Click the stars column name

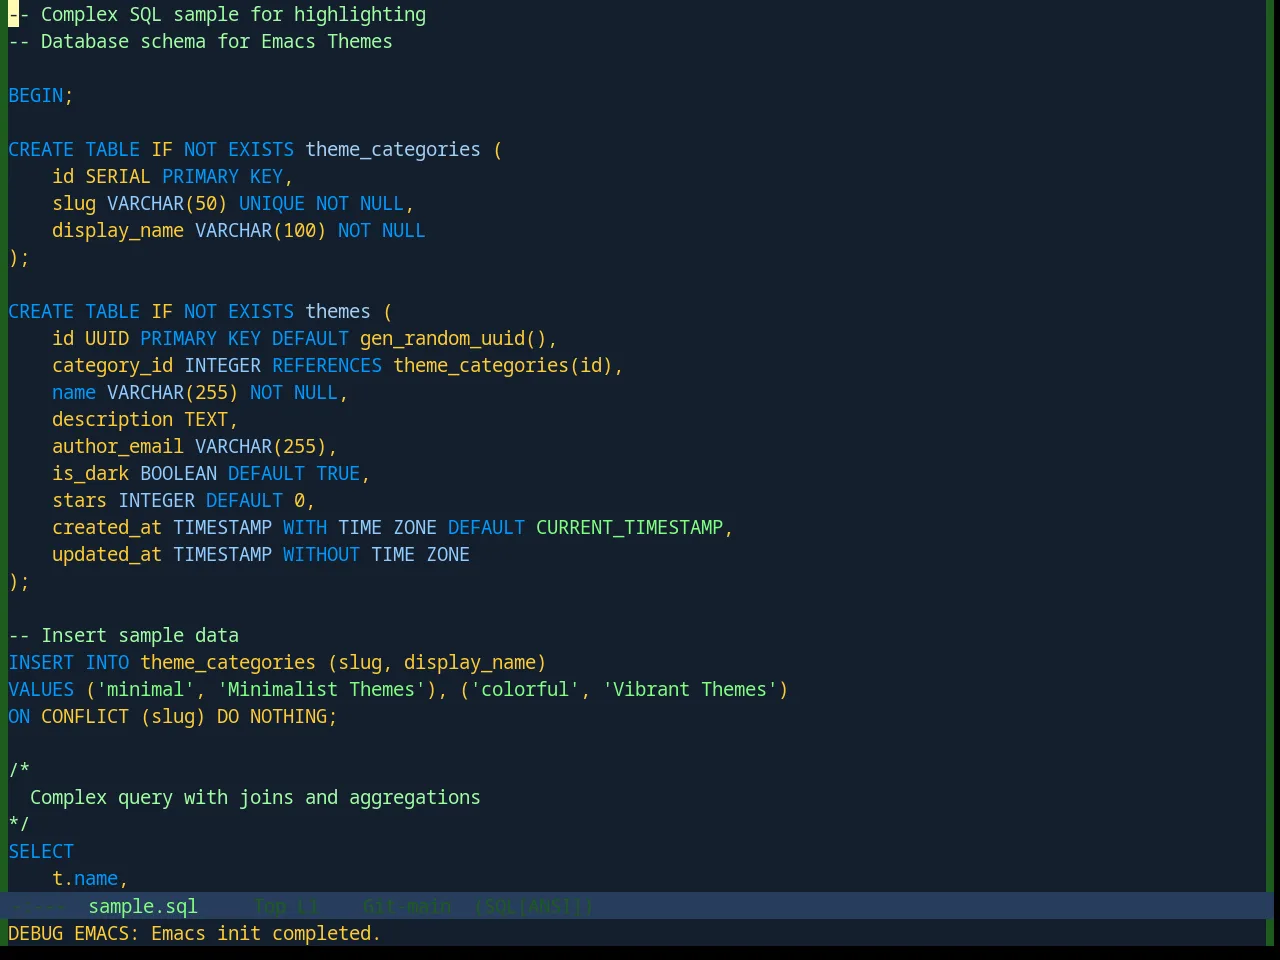point(80,501)
